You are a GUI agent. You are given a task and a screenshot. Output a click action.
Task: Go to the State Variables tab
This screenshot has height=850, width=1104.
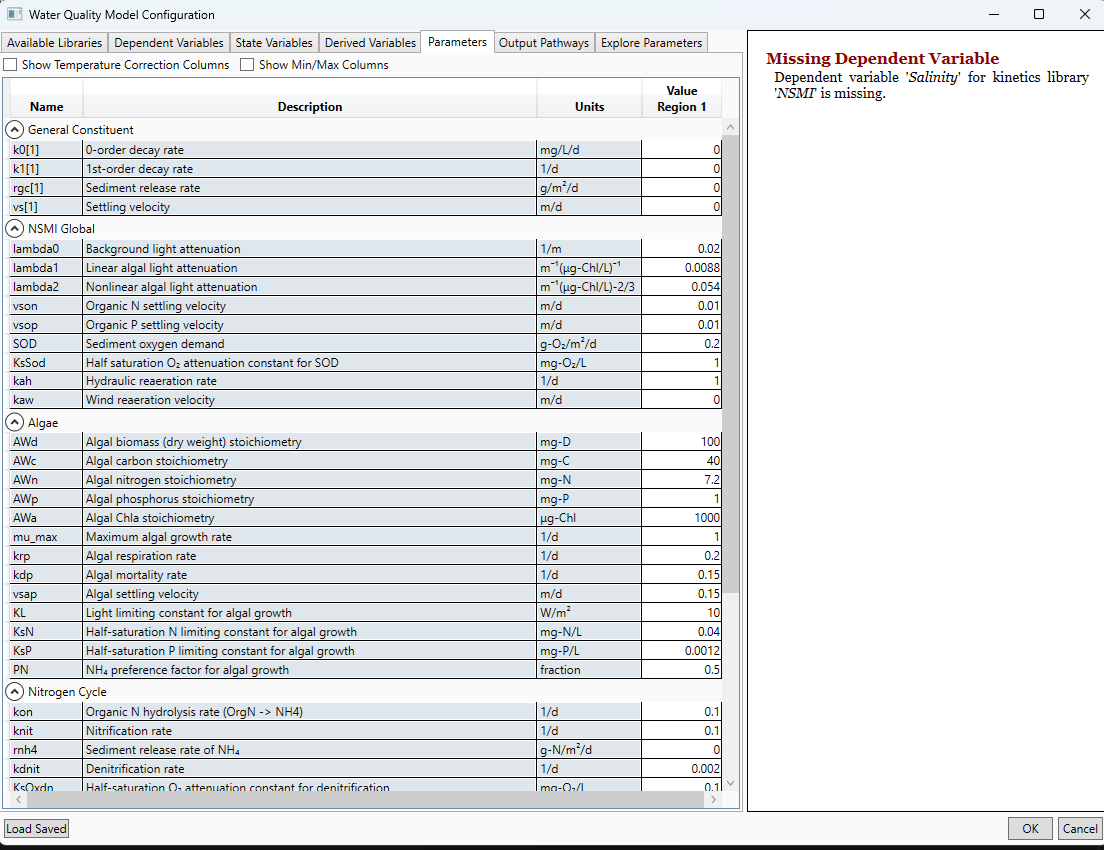point(274,43)
